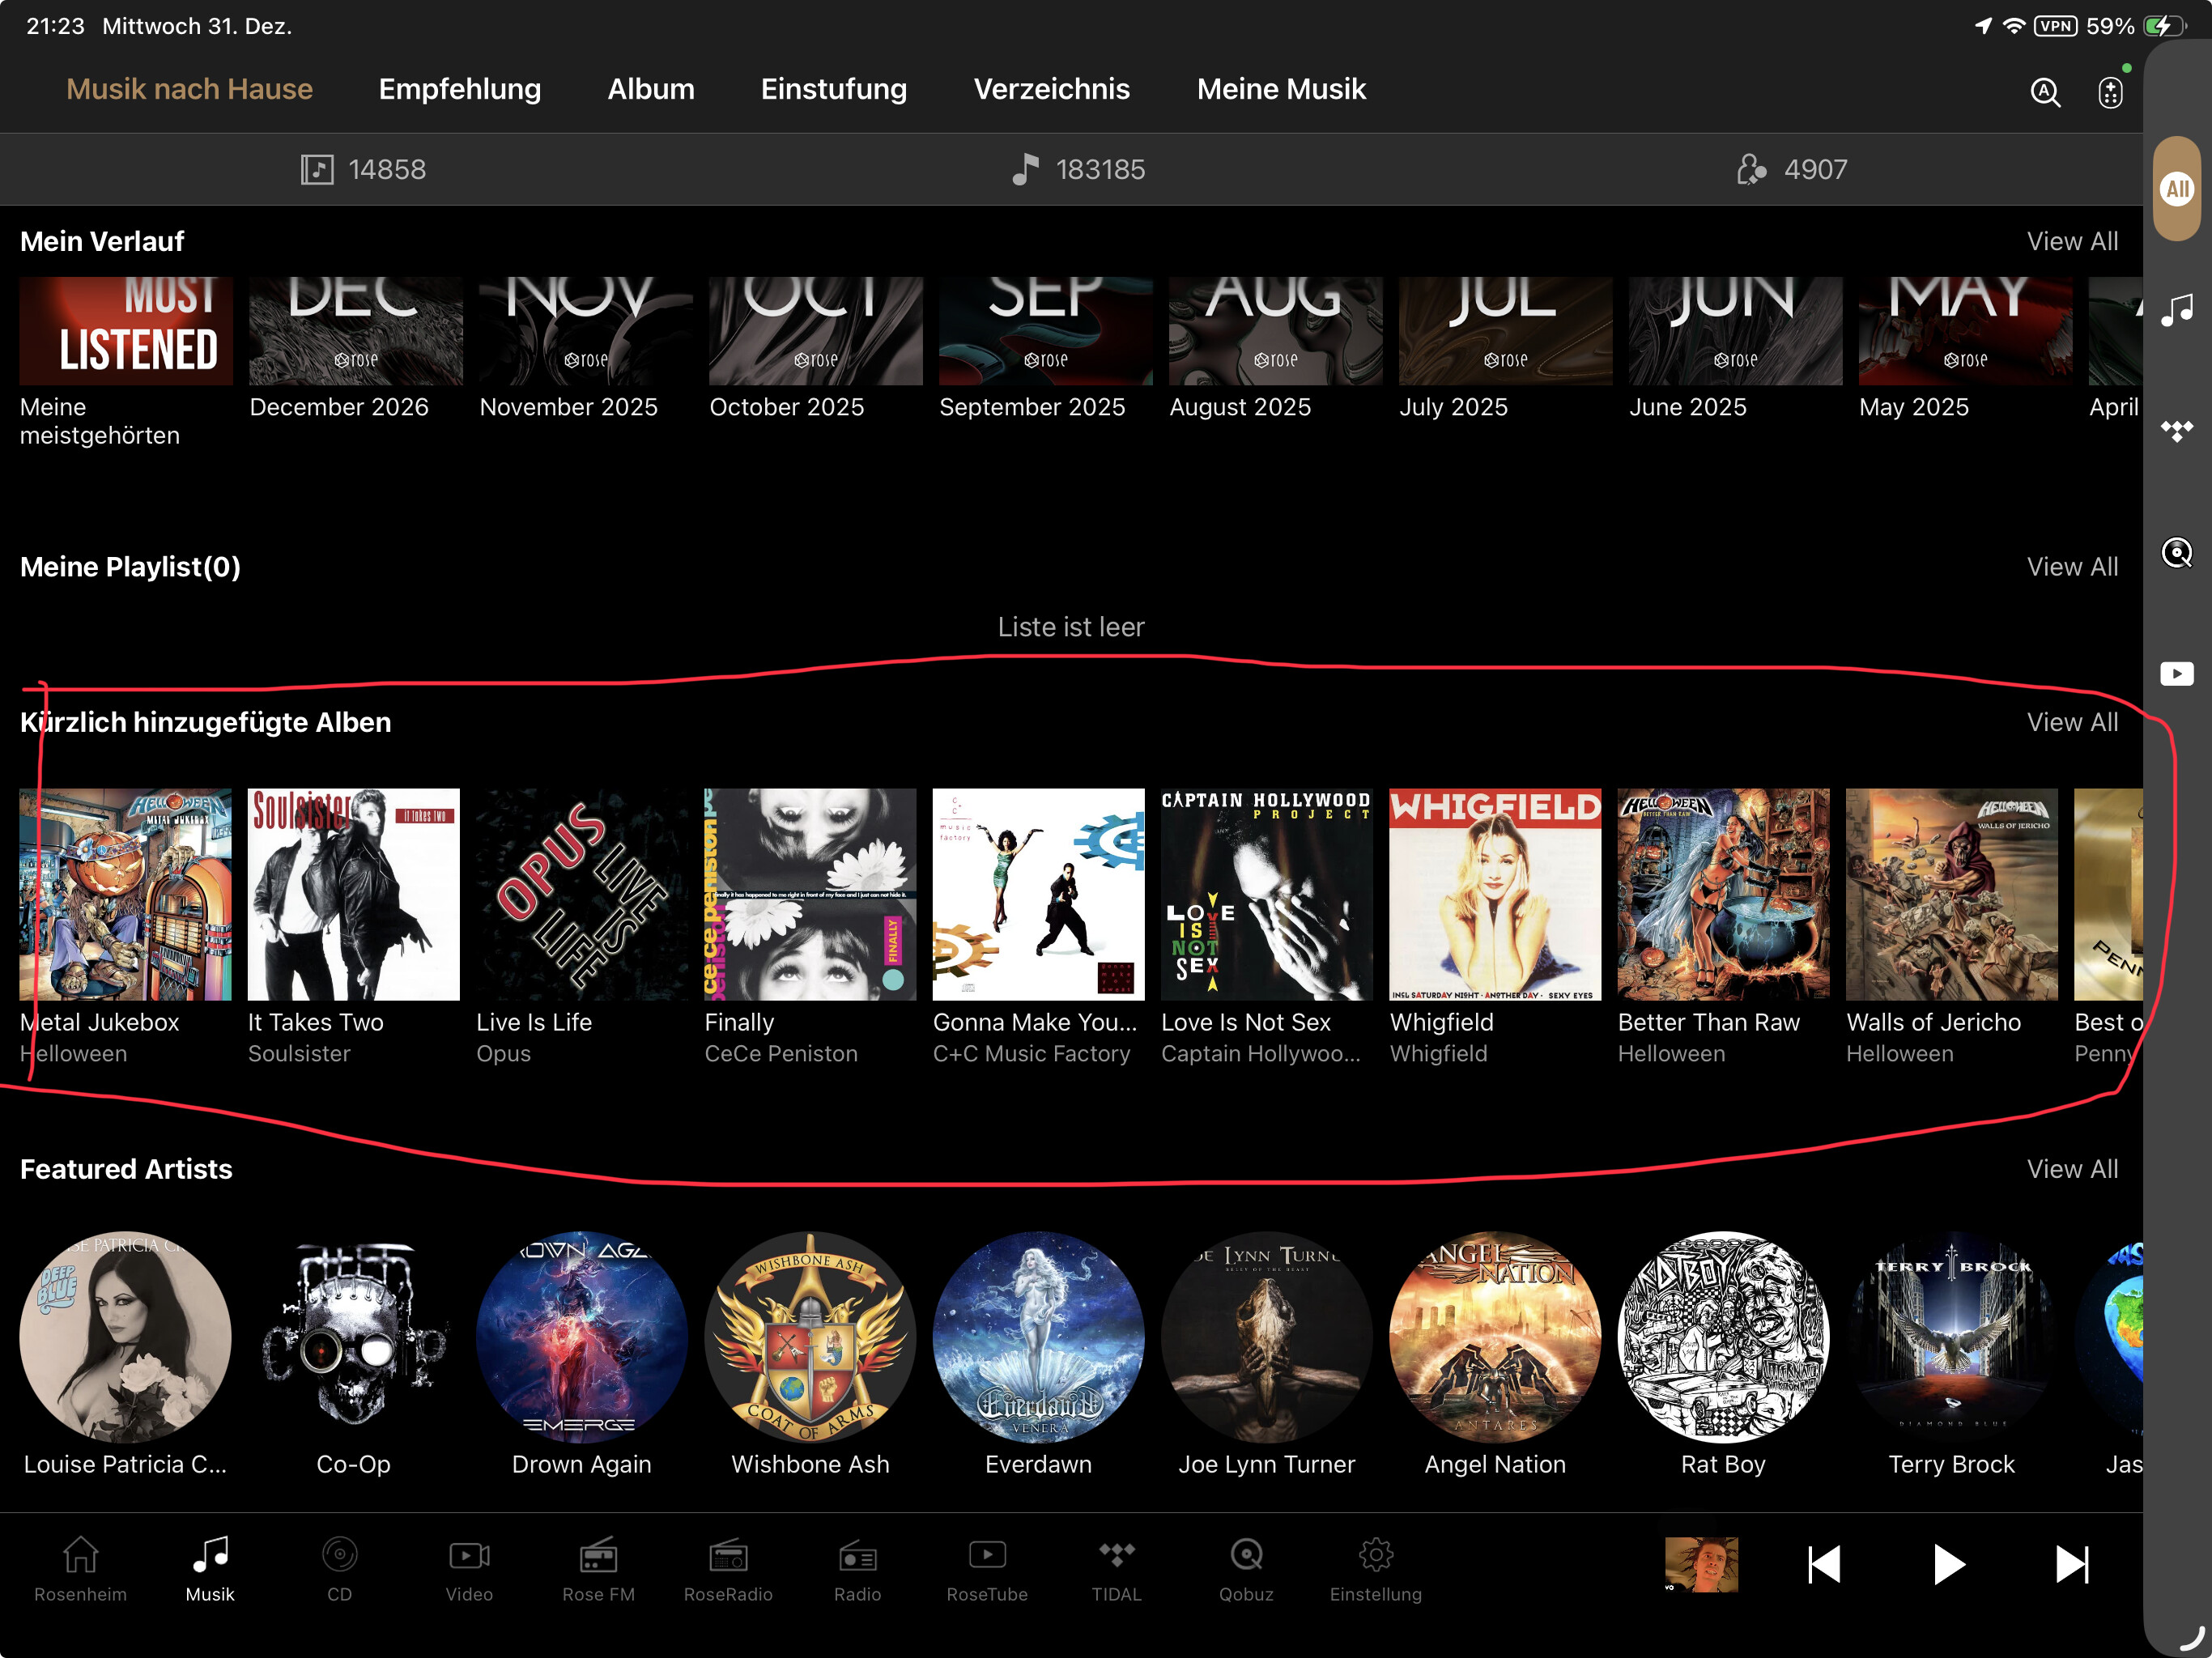Open the search icon in top bar
This screenshot has width=2212, height=1658.
(x=2045, y=92)
